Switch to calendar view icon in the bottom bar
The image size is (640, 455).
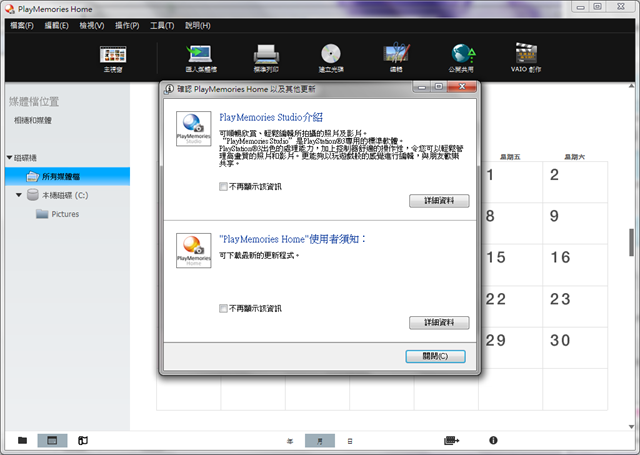(x=52, y=440)
